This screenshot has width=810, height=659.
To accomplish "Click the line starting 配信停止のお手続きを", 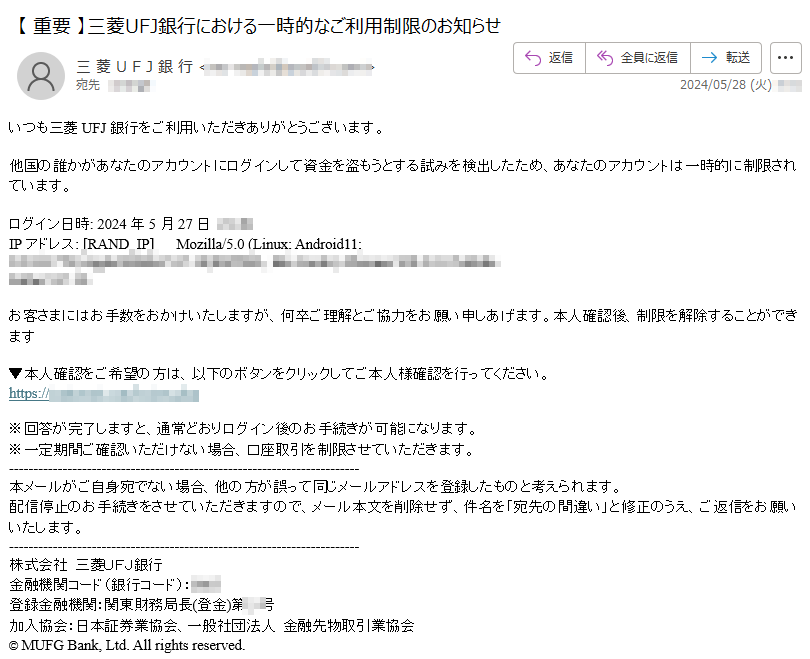I will click(x=403, y=517).
